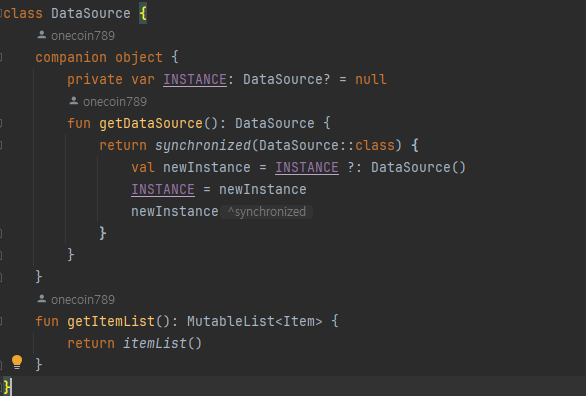Click the getDataSource function name
The image size is (586, 396).
(x=151, y=123)
